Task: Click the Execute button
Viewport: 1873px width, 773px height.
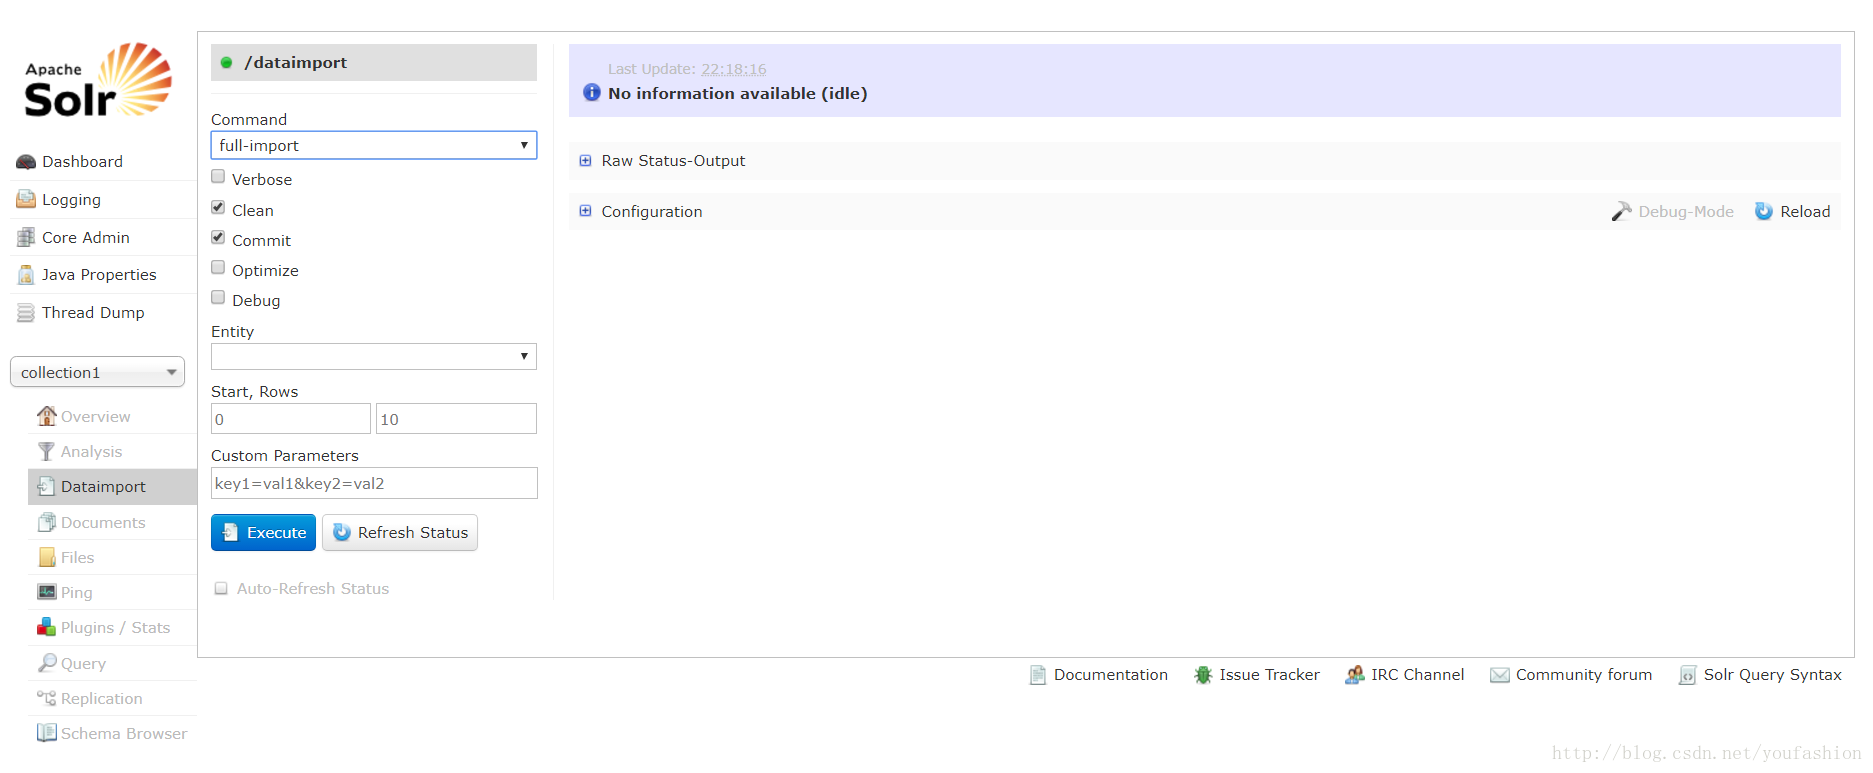Action: pos(263,533)
